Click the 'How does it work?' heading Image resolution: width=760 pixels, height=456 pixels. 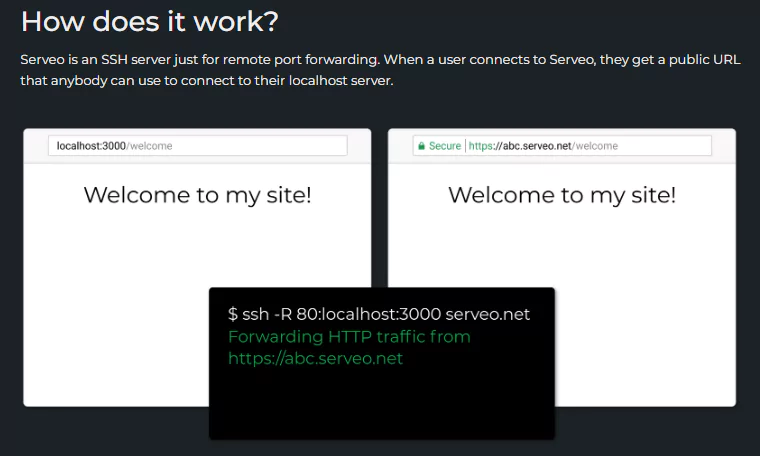pos(150,22)
